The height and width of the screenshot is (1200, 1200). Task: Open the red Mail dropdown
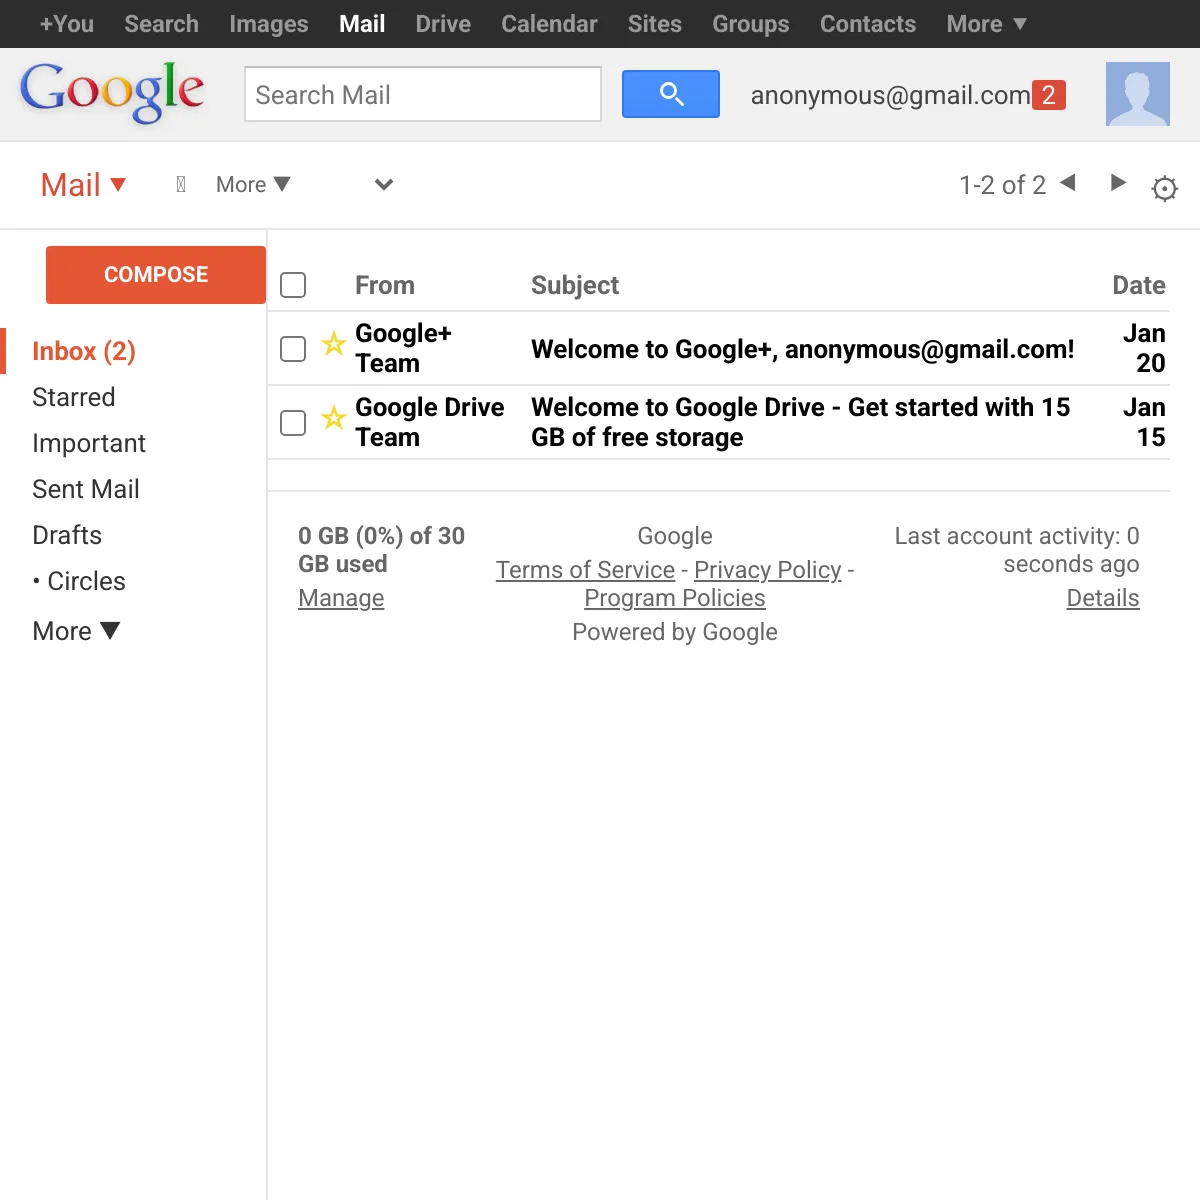tap(83, 185)
